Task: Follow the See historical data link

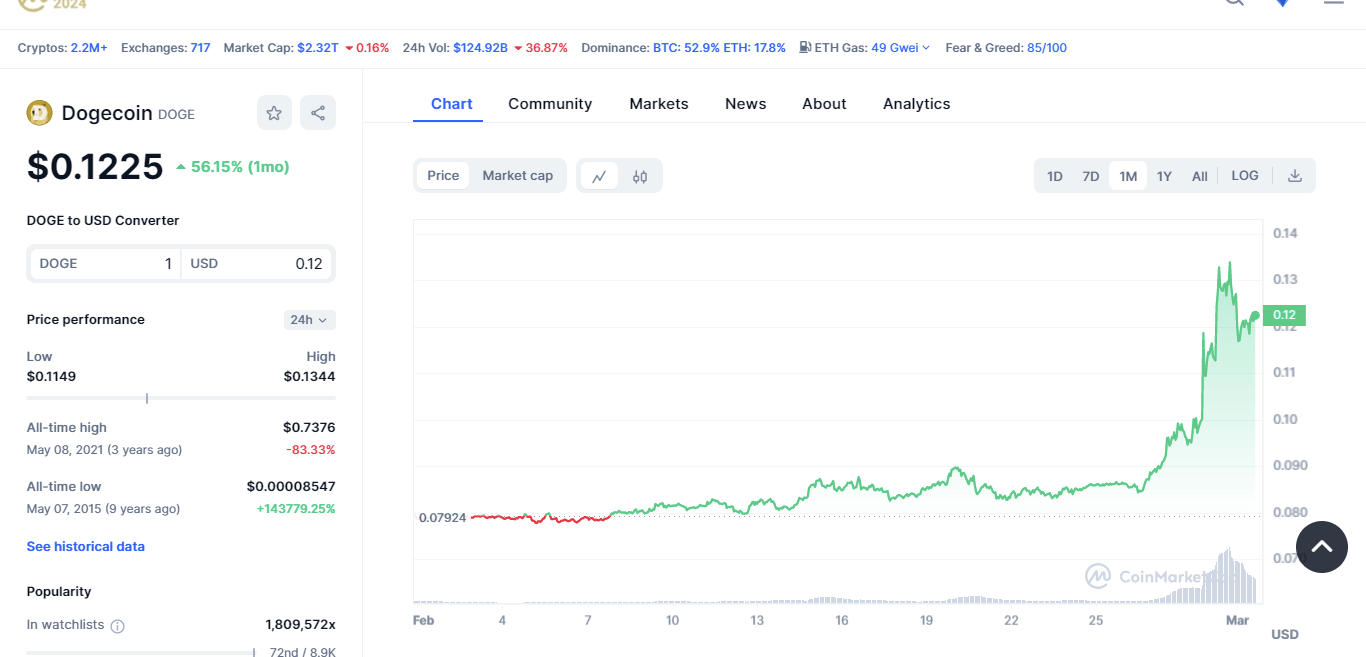Action: pyautogui.click(x=86, y=547)
